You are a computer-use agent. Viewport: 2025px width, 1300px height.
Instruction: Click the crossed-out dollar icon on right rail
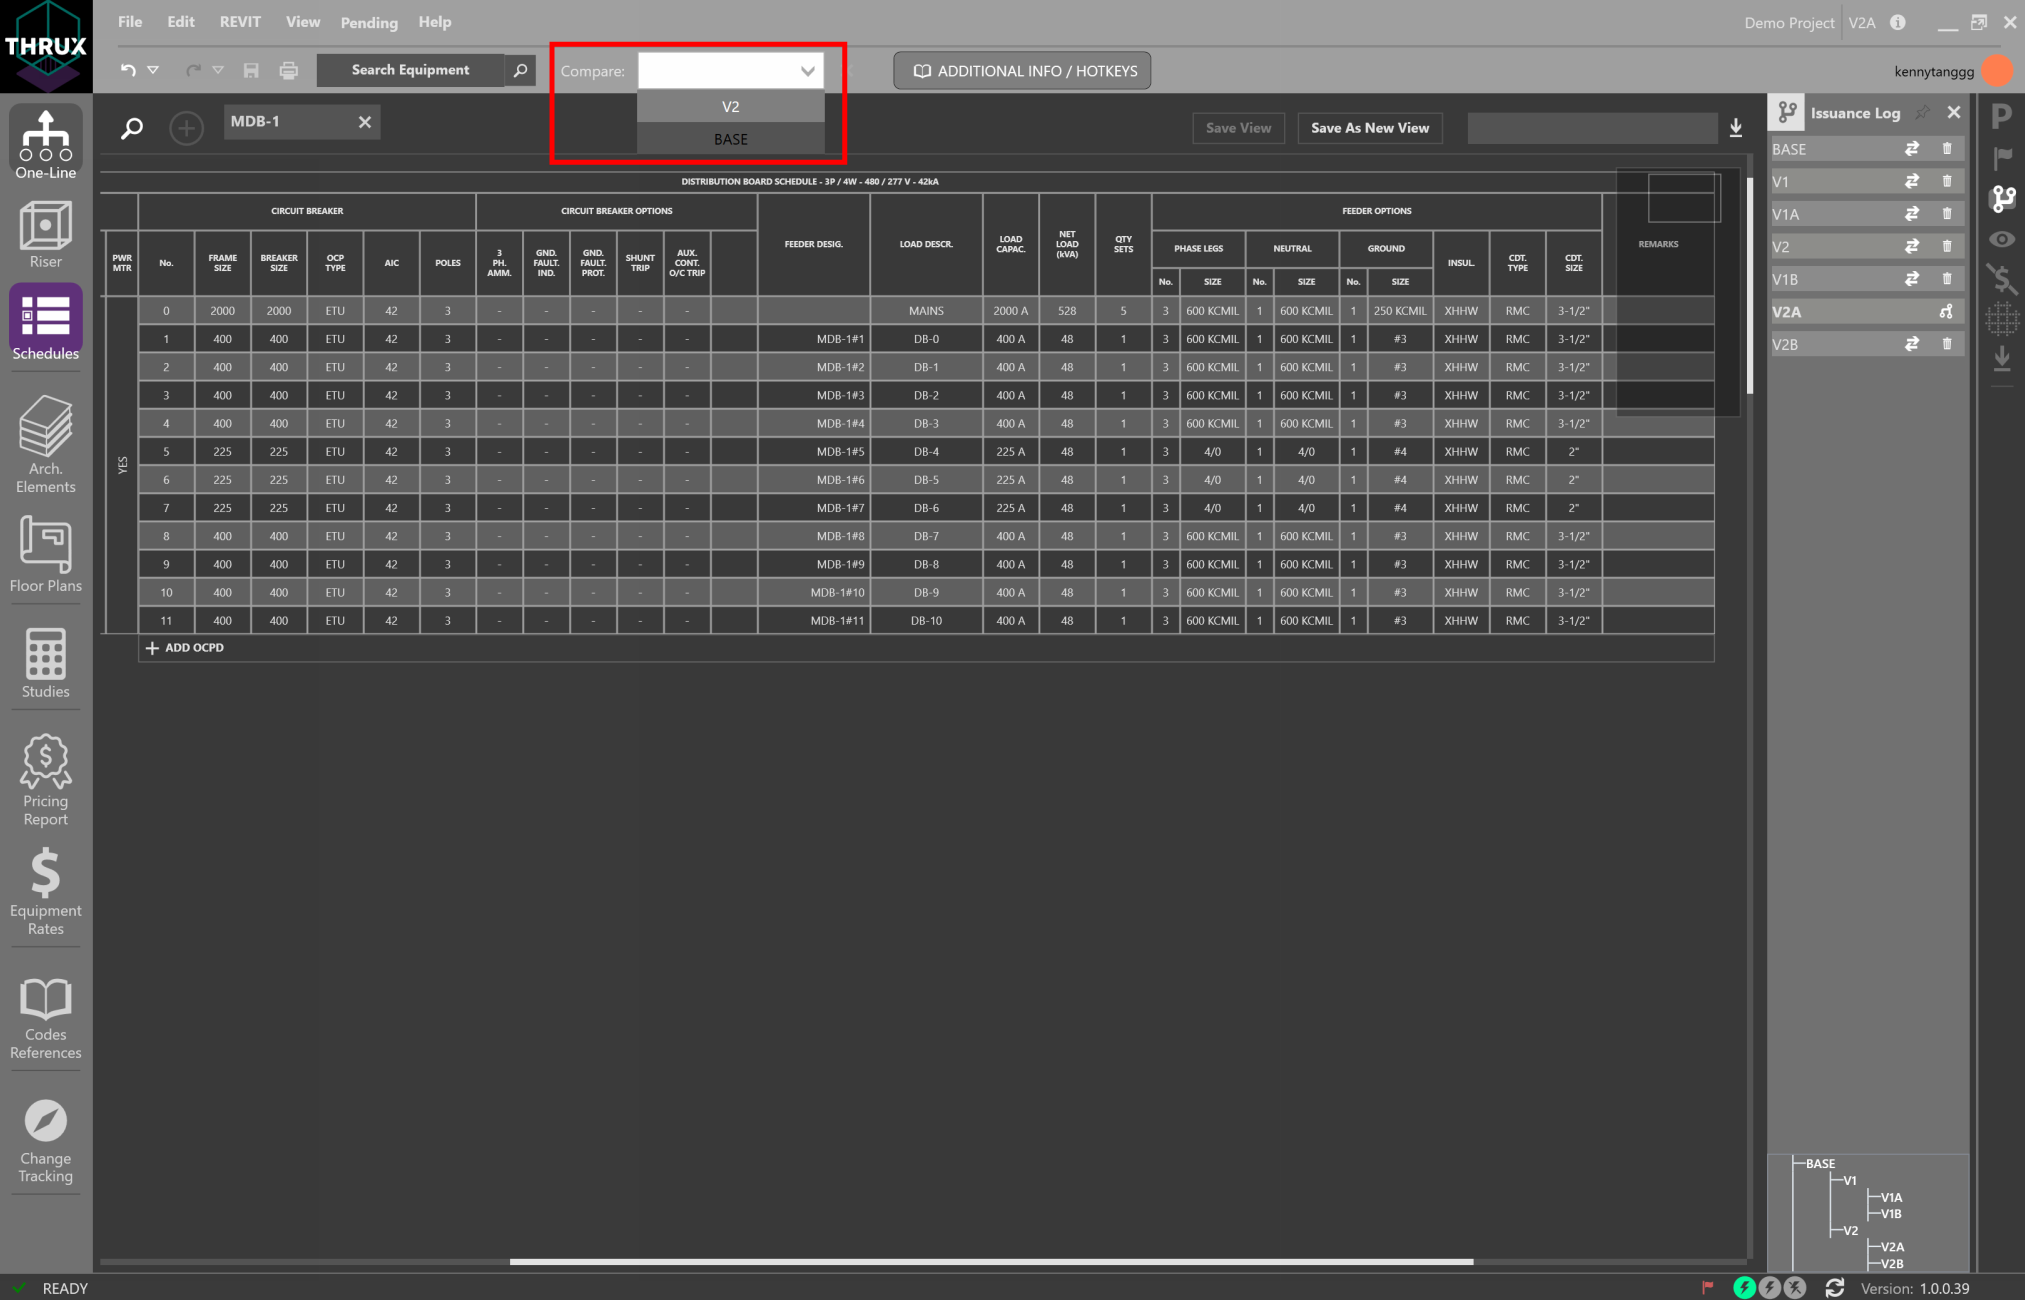2003,281
